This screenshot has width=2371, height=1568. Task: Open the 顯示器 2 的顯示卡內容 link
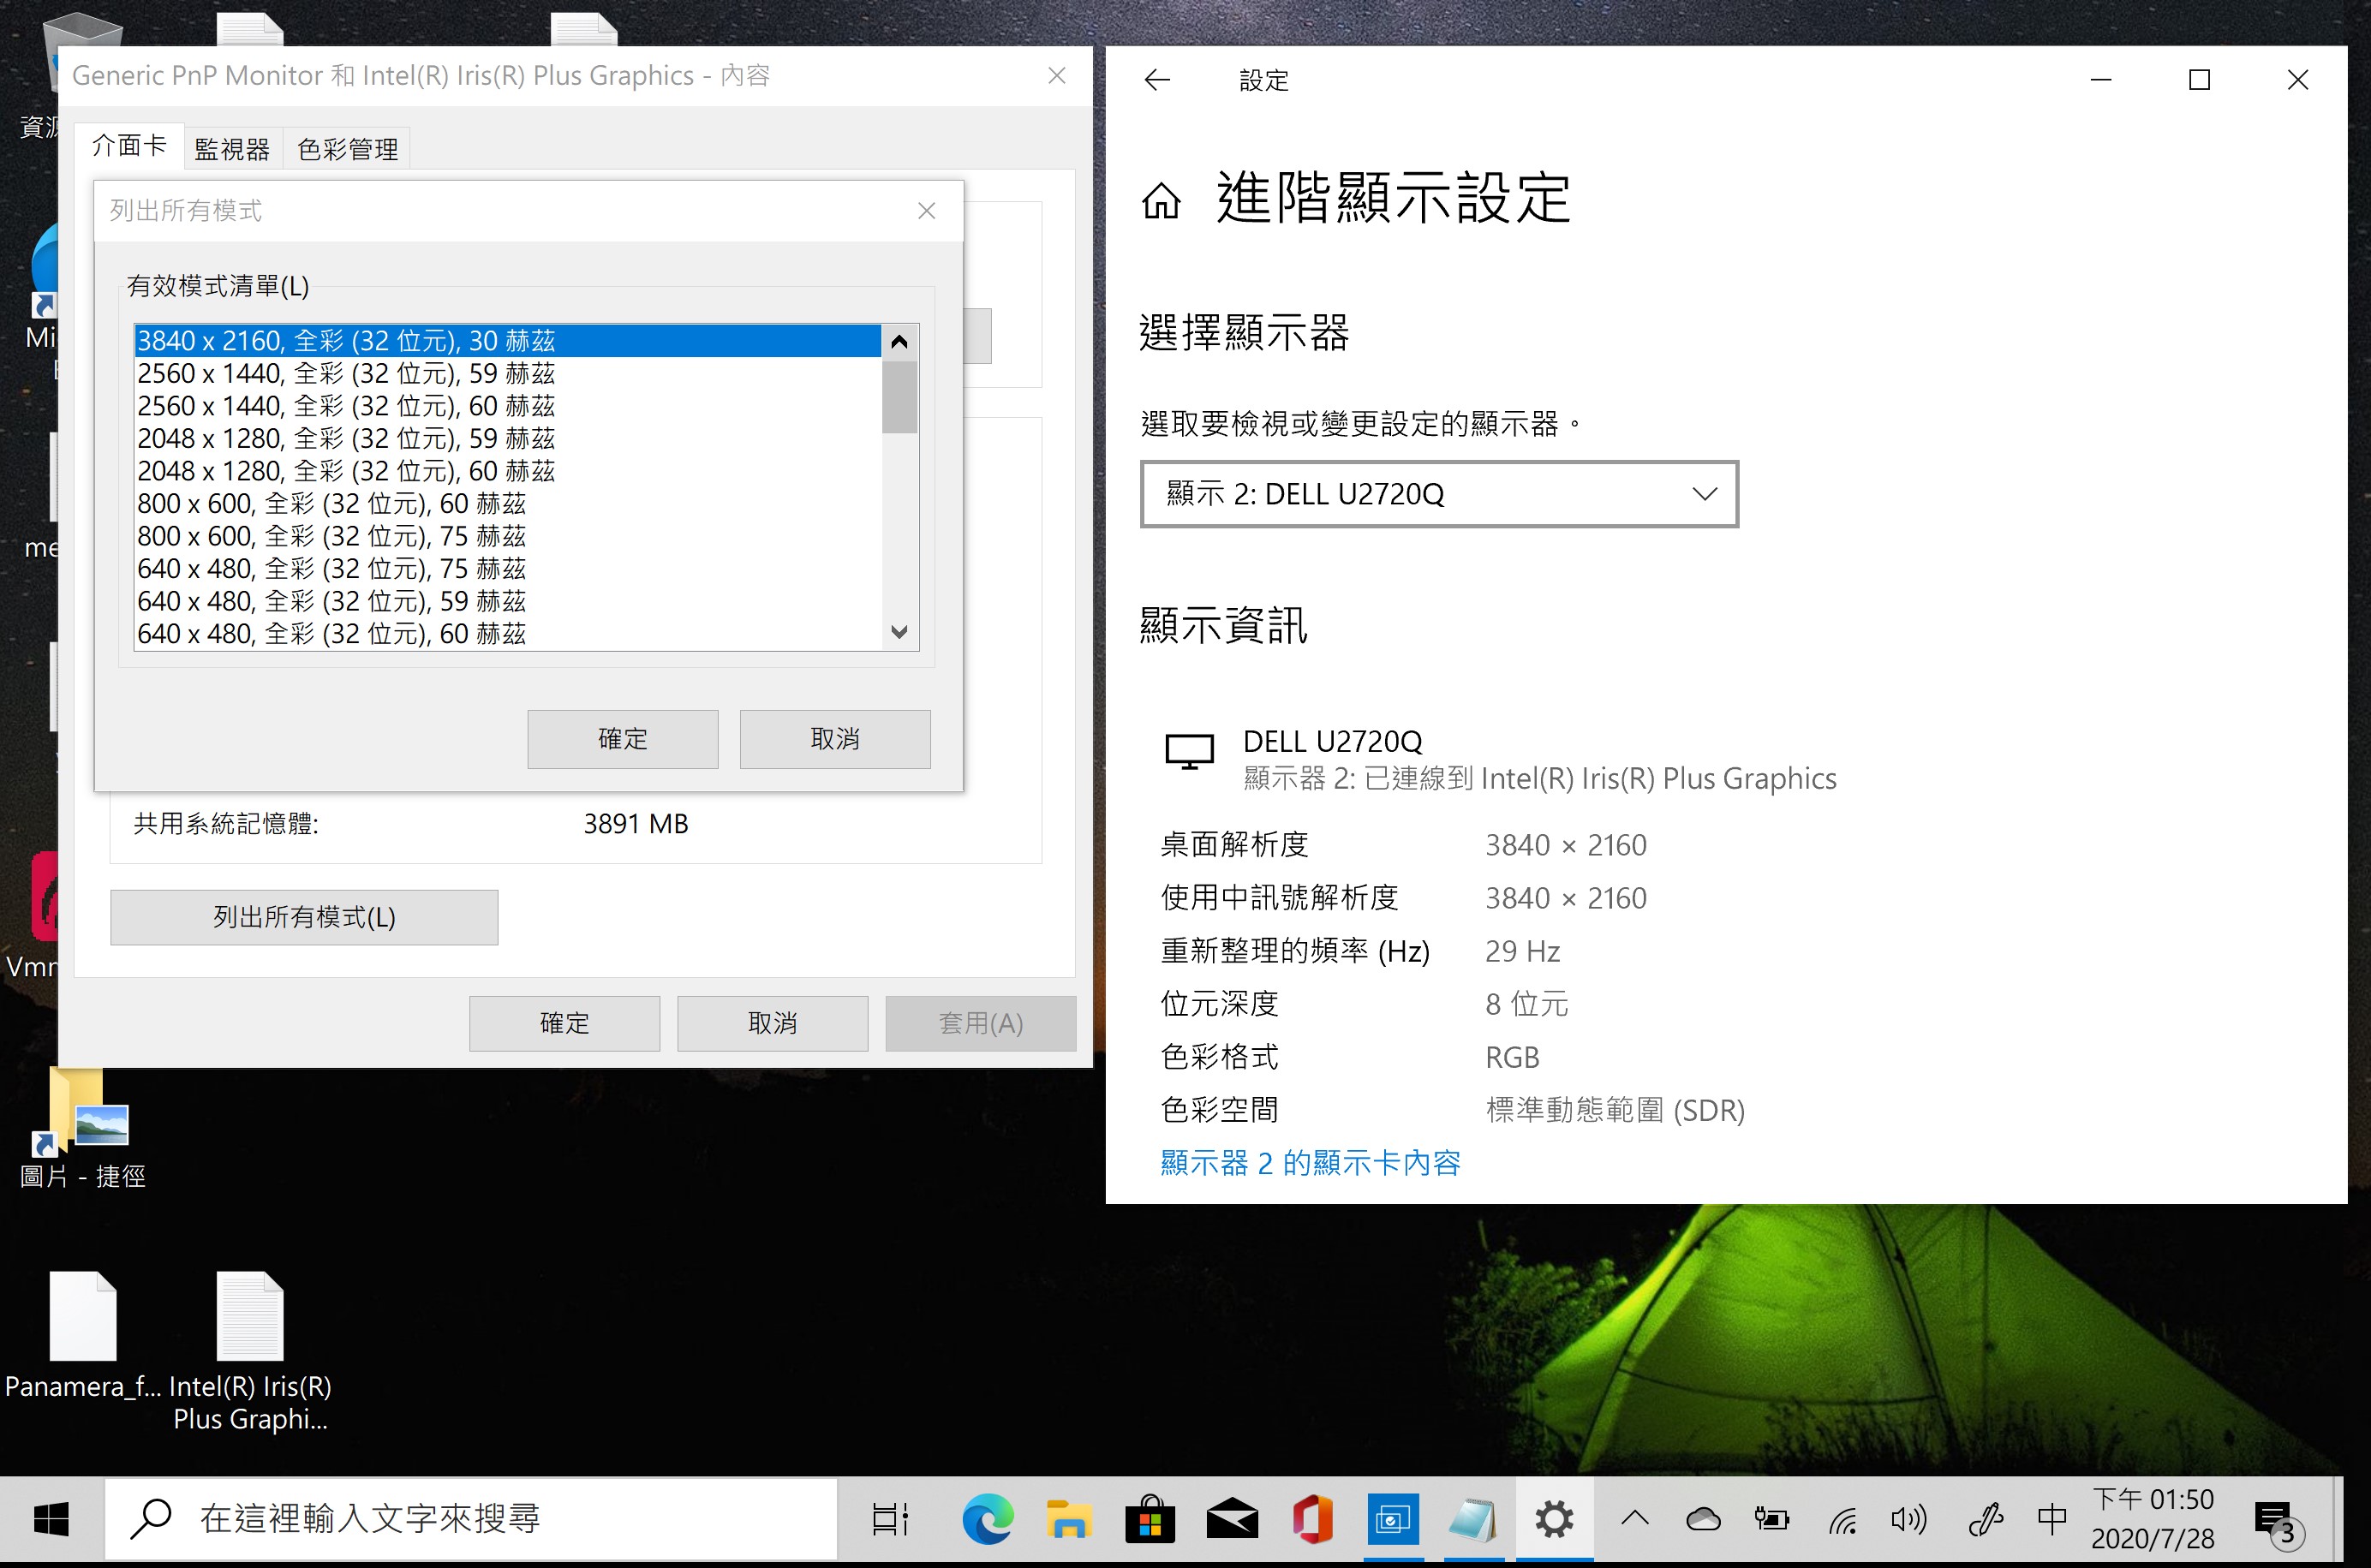[1310, 1163]
